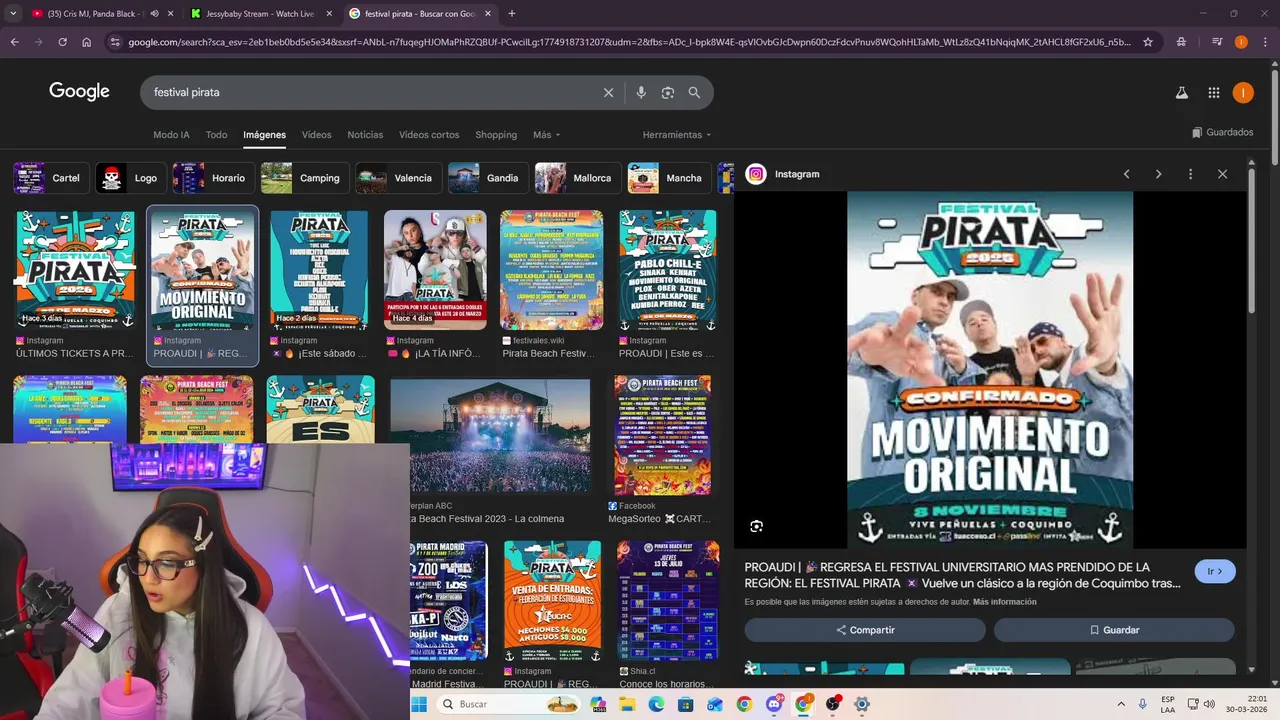Image resolution: width=1280 pixels, height=720 pixels.
Task: Open the preview panel more options menu
Action: [1190, 174]
